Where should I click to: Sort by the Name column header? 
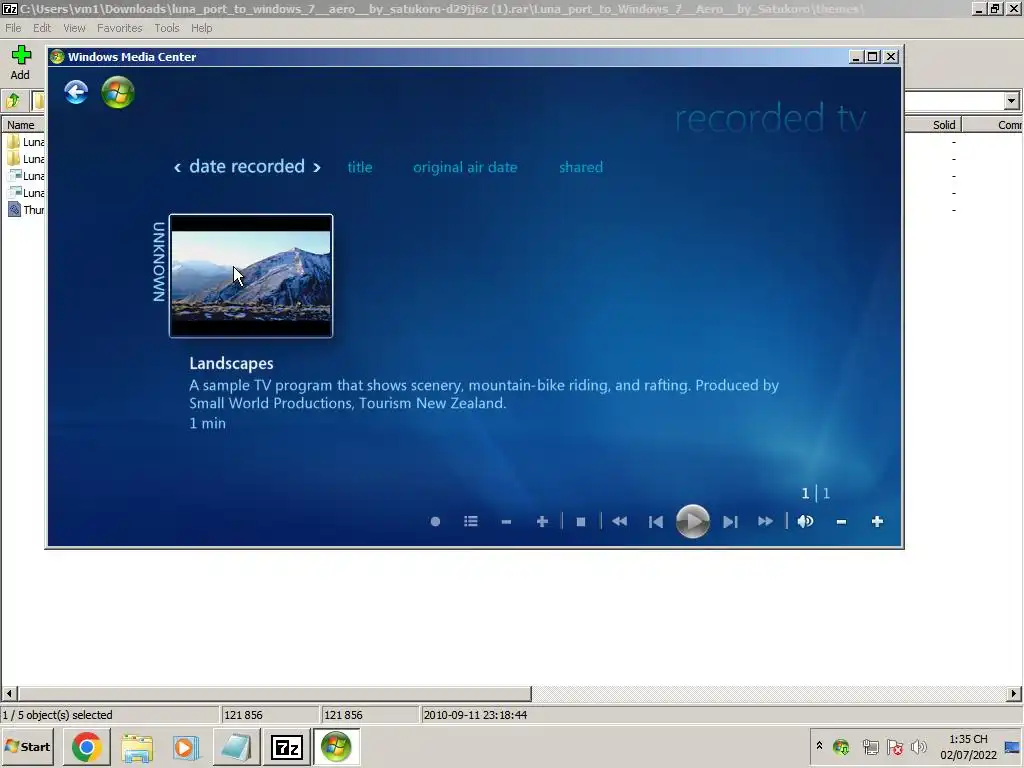[x=24, y=125]
